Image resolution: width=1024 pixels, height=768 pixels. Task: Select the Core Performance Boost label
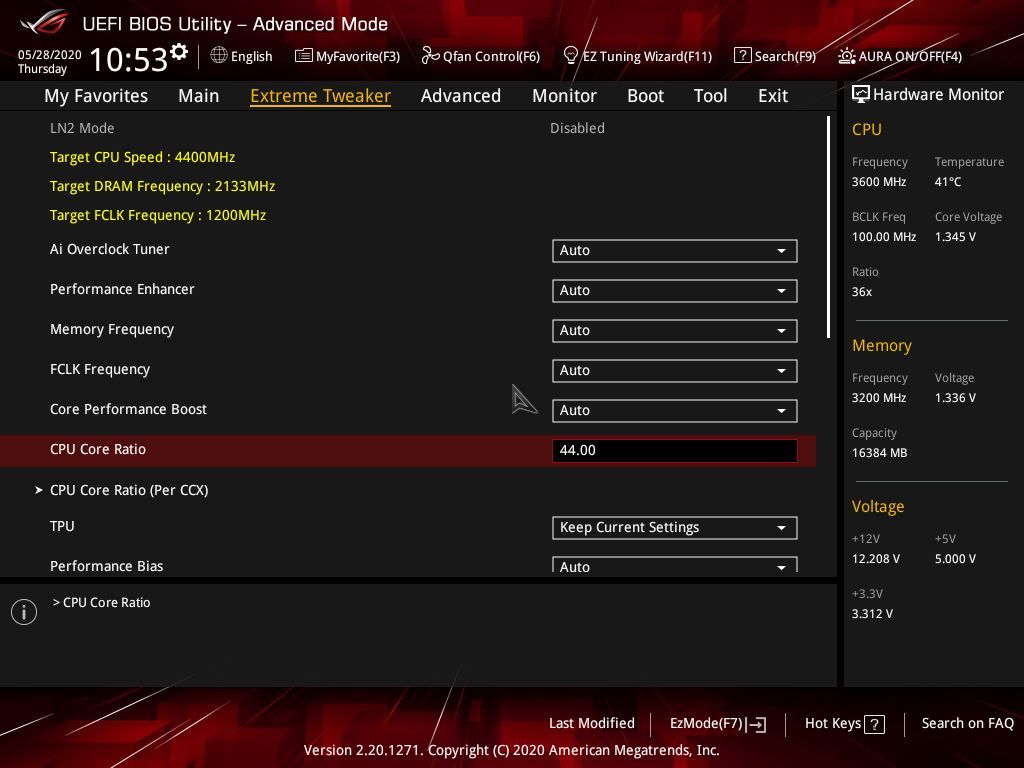click(128, 409)
